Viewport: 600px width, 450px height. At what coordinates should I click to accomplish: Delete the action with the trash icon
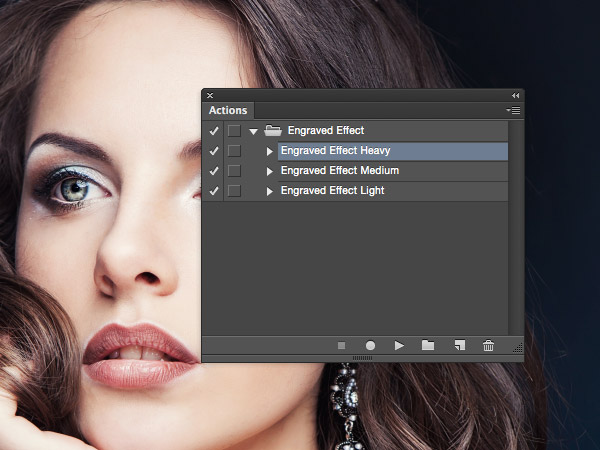pyautogui.click(x=488, y=346)
